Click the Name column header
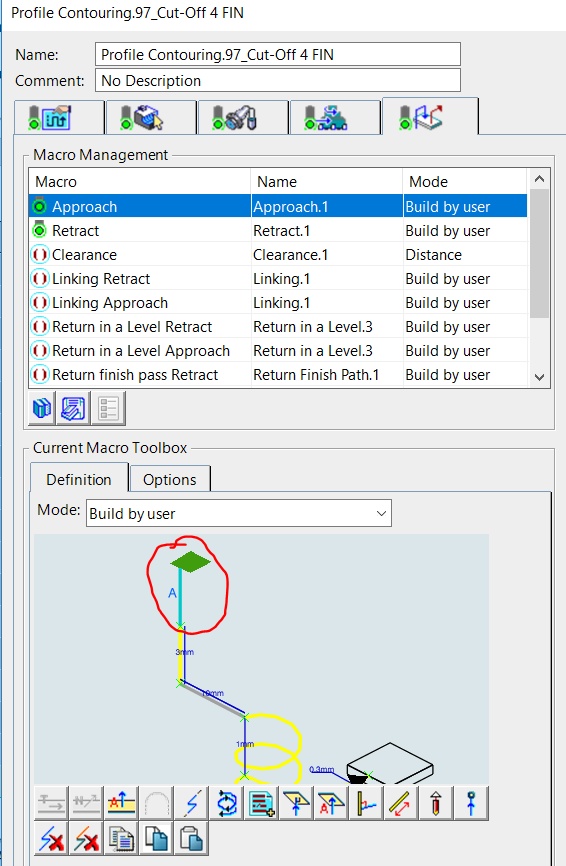The height and width of the screenshot is (866, 566). [327, 182]
